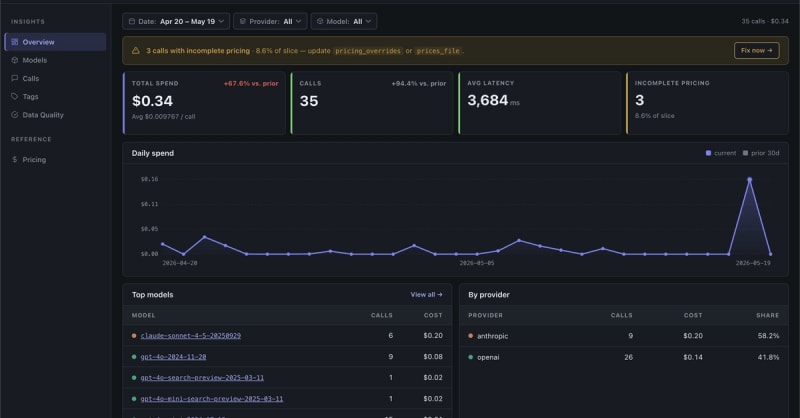This screenshot has height=418, width=800.
Task: Toggle the current series in chart legend
Action: point(720,153)
